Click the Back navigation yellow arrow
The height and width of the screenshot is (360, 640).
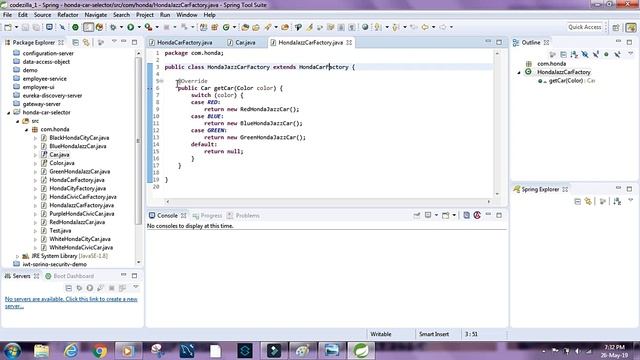point(425,27)
